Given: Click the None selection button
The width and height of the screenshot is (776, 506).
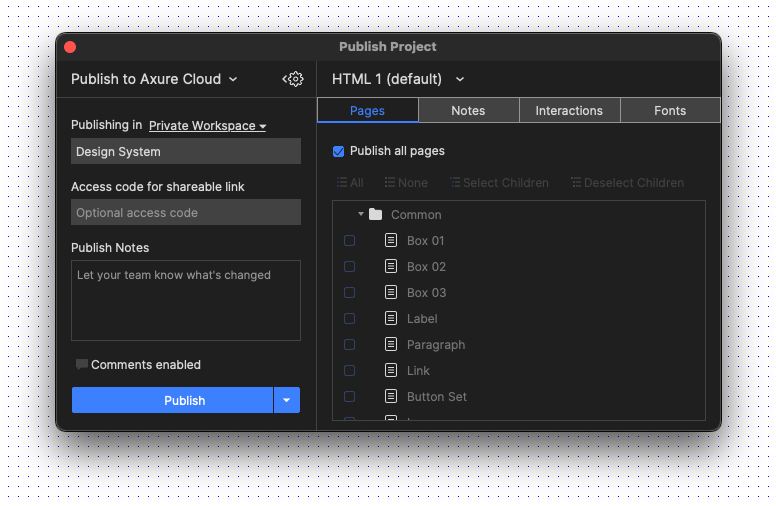Looking at the screenshot, I should tap(406, 183).
